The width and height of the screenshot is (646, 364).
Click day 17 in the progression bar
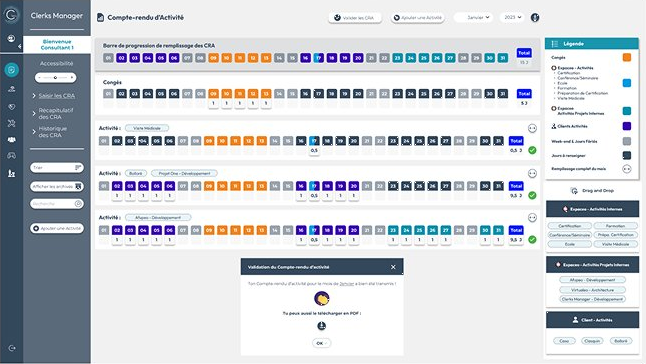coord(318,58)
